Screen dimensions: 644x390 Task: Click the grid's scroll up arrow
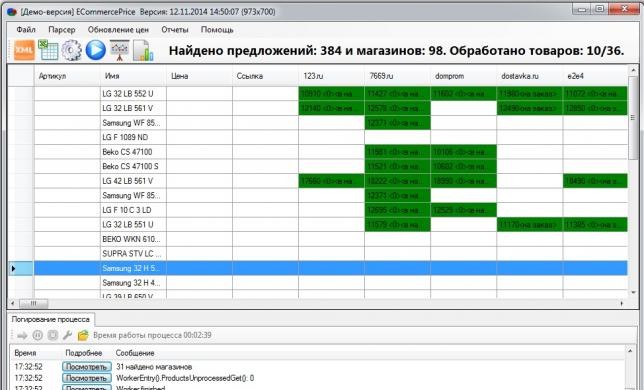[x=633, y=71]
